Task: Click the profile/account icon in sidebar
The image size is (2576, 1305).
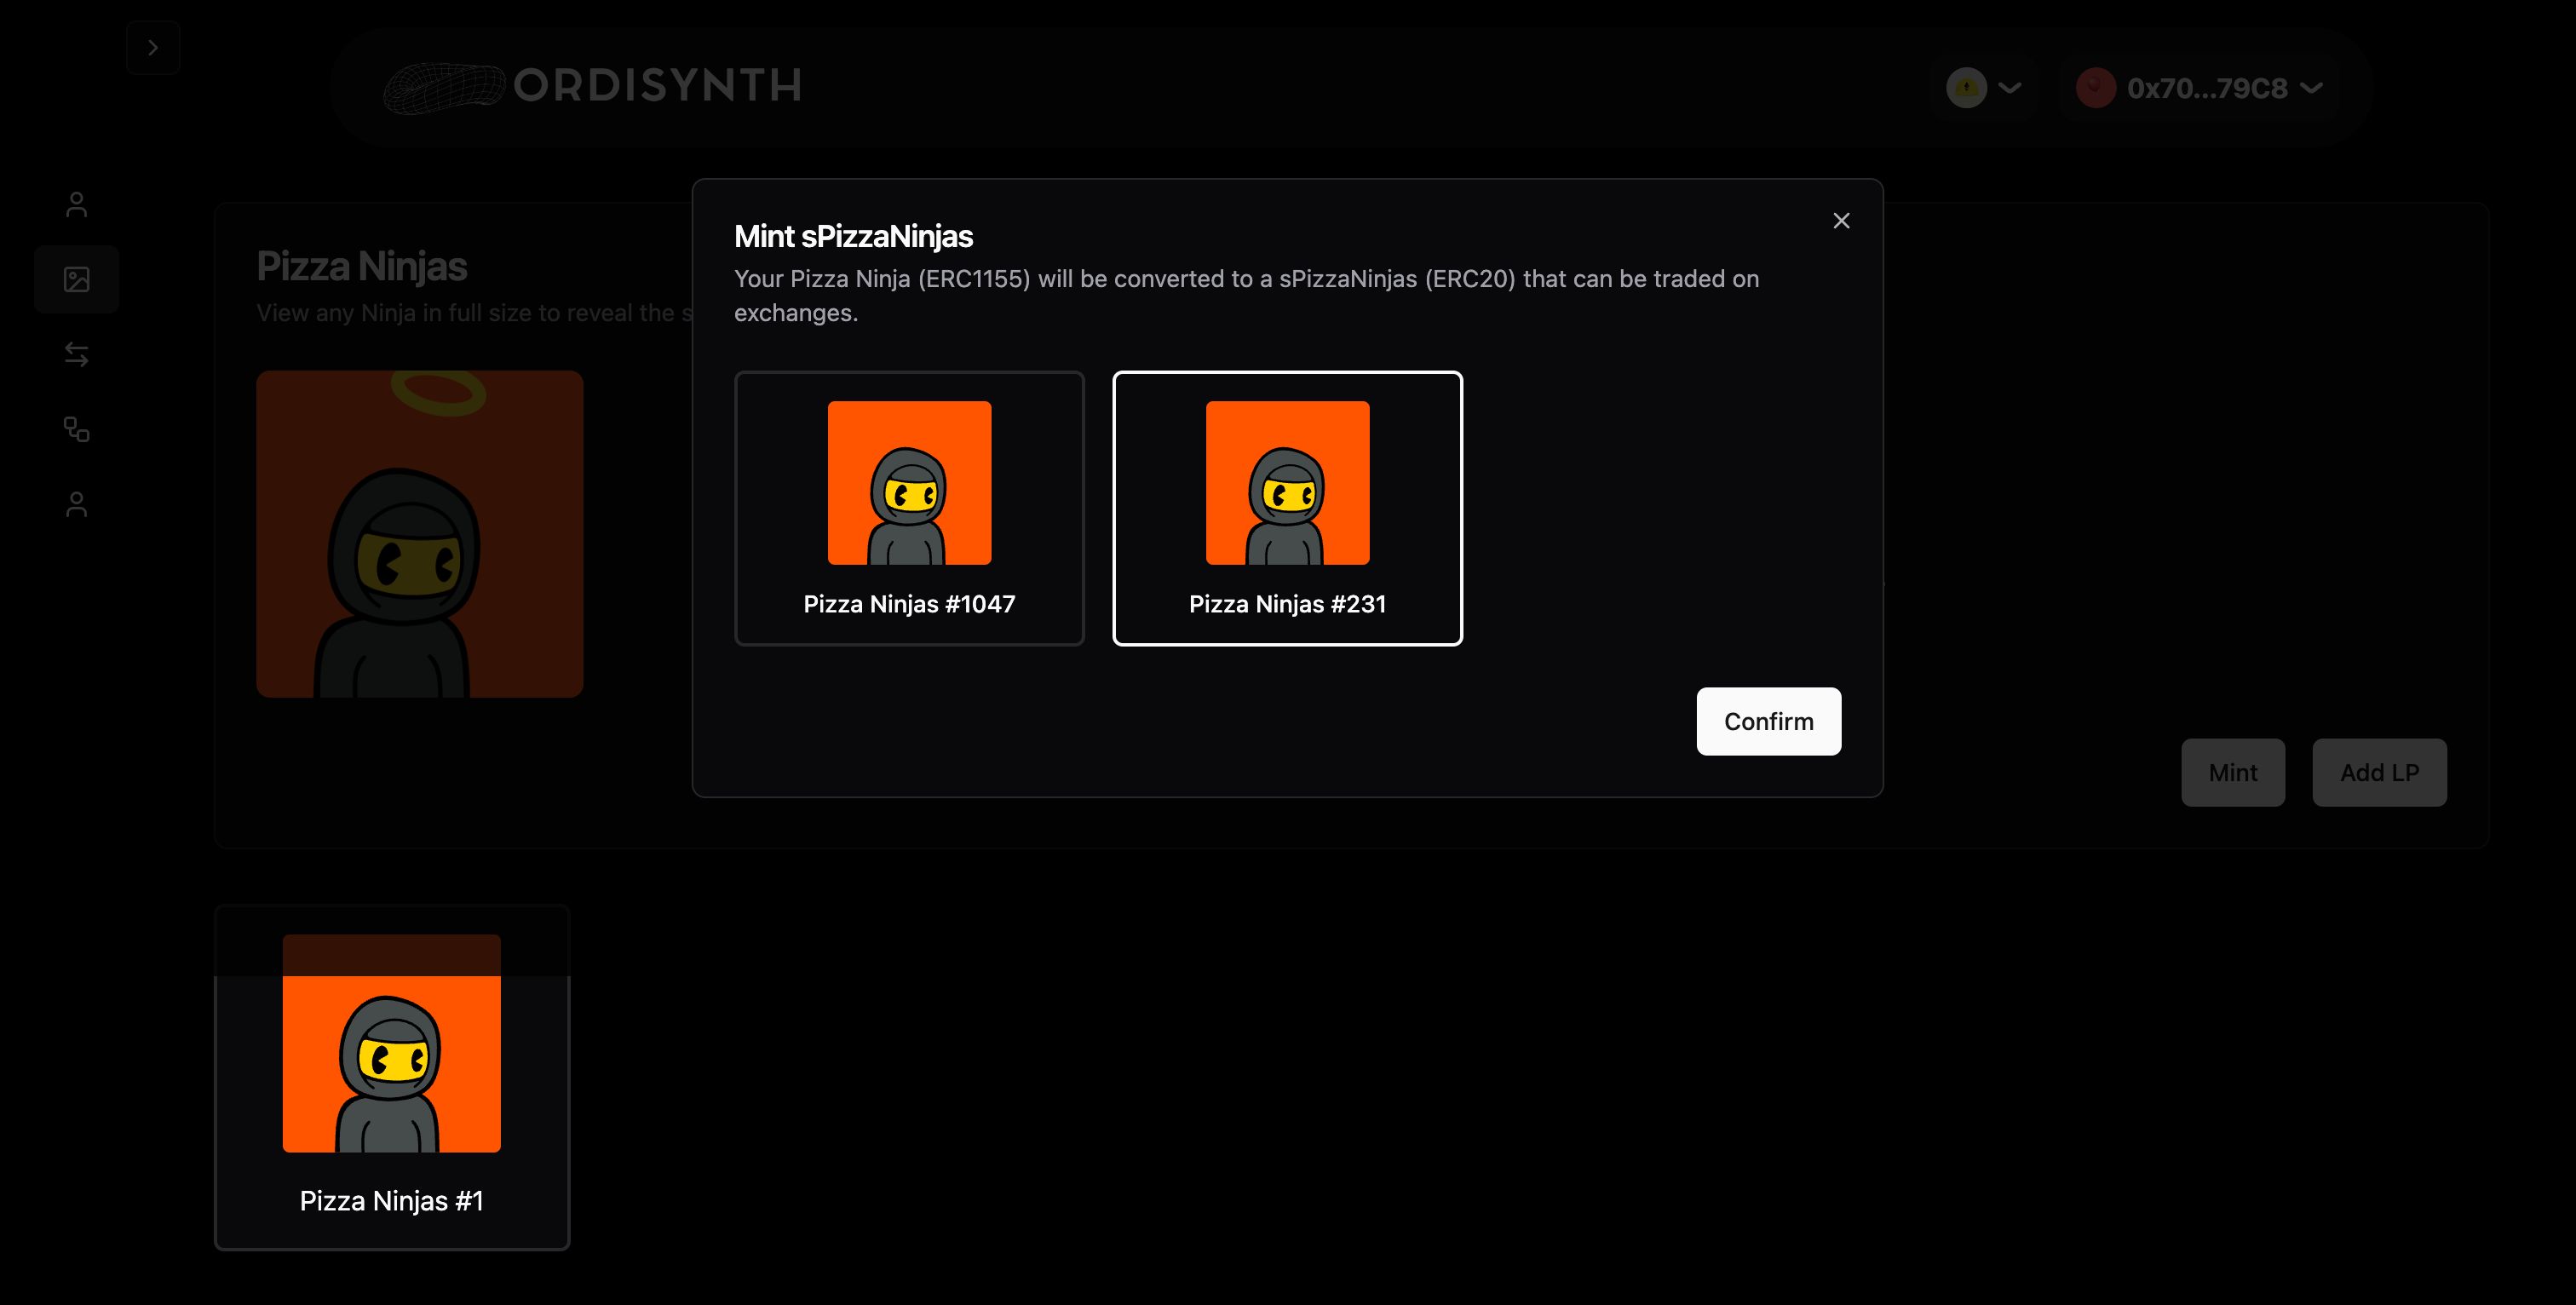Action: coord(75,203)
